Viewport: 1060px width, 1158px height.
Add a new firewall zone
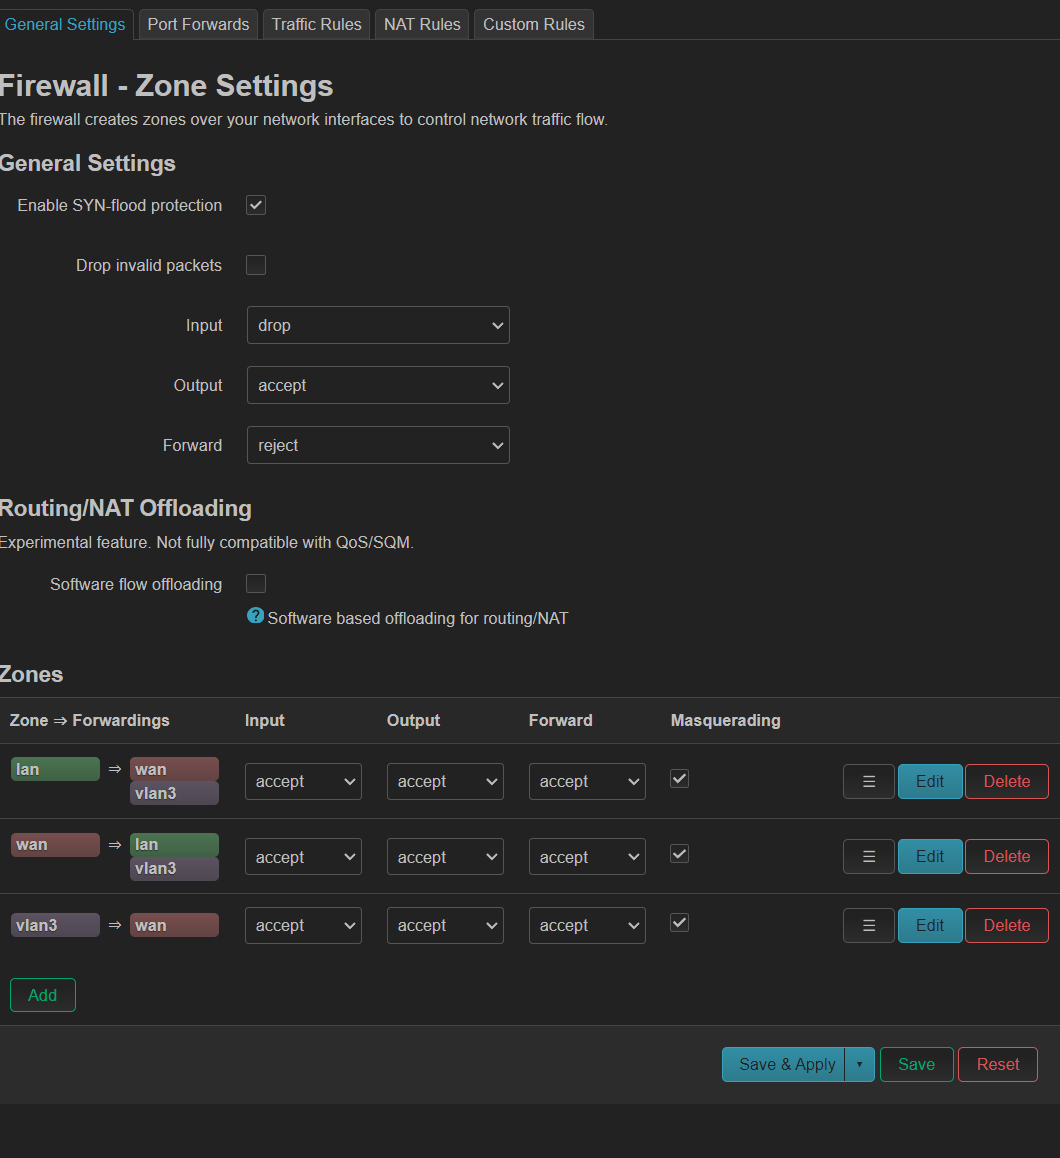[42, 995]
